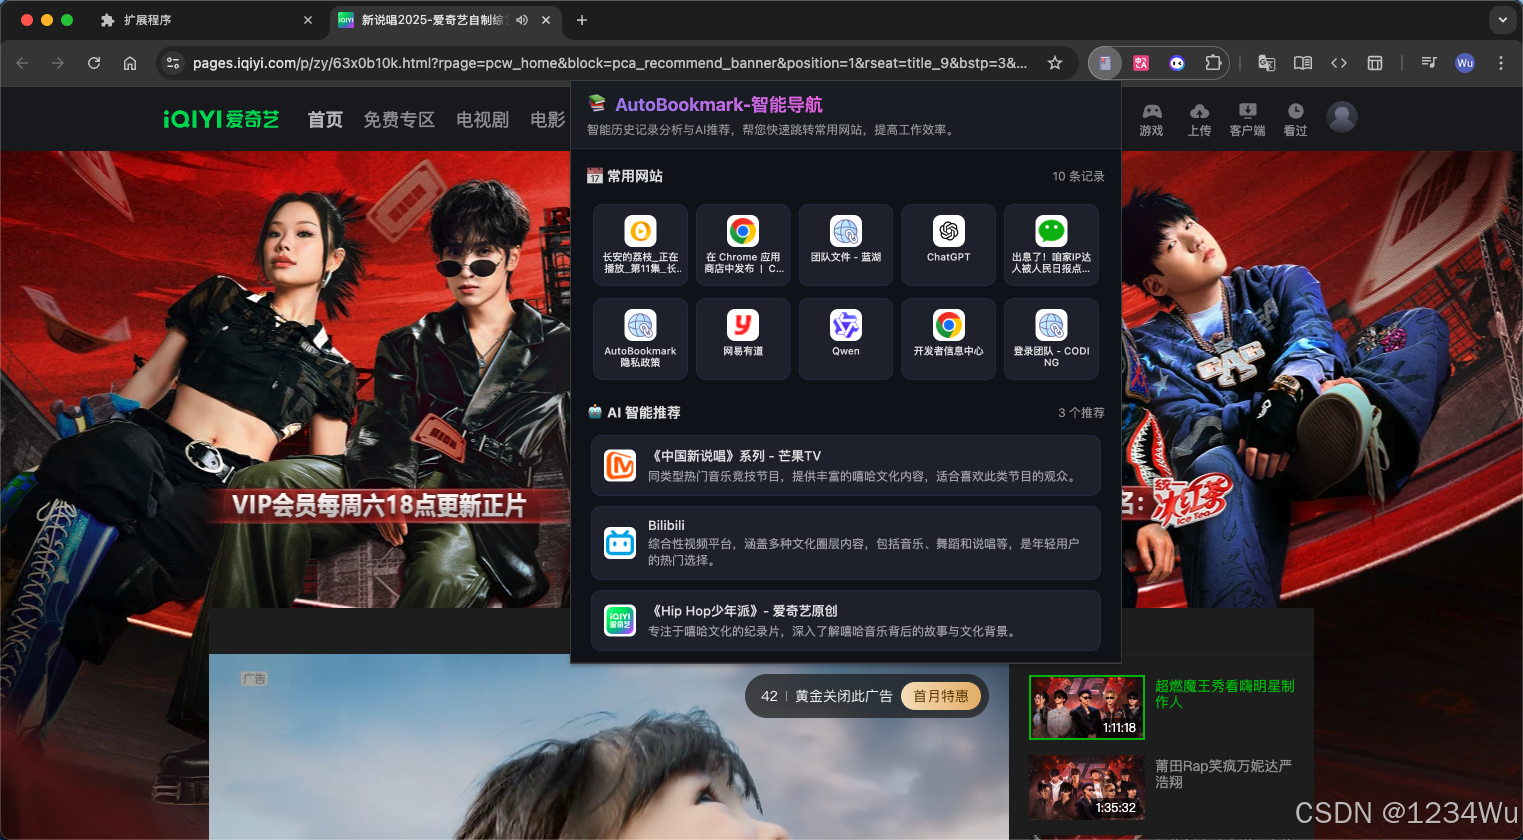
Task: Close the 新说唱2025 tab
Action: pos(546,20)
